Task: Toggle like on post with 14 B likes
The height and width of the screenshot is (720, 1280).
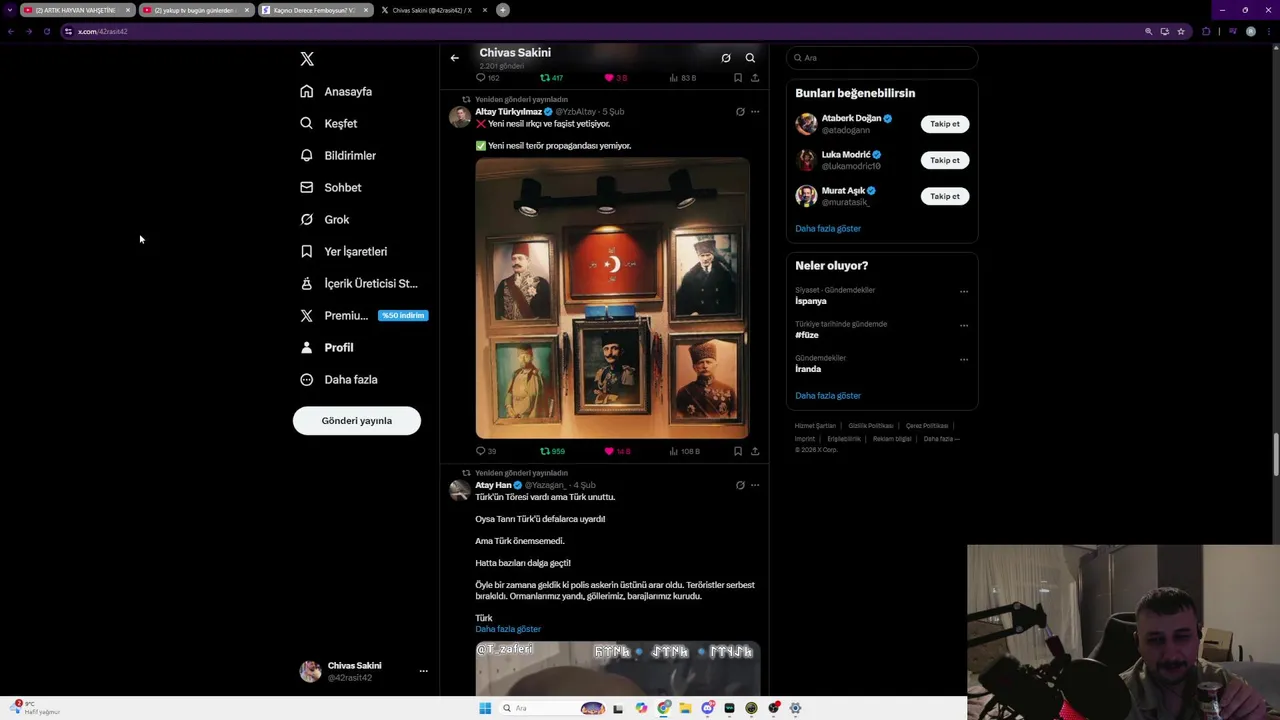Action: point(617,451)
